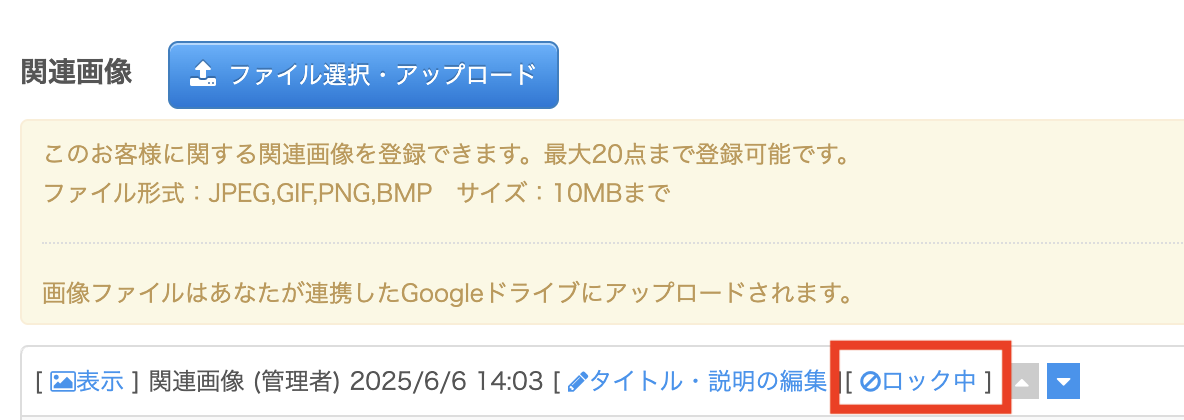Click the ファイル形式 JPEG,GIF,PNG,BMP text
1184x420 pixels.
[x=236, y=192]
